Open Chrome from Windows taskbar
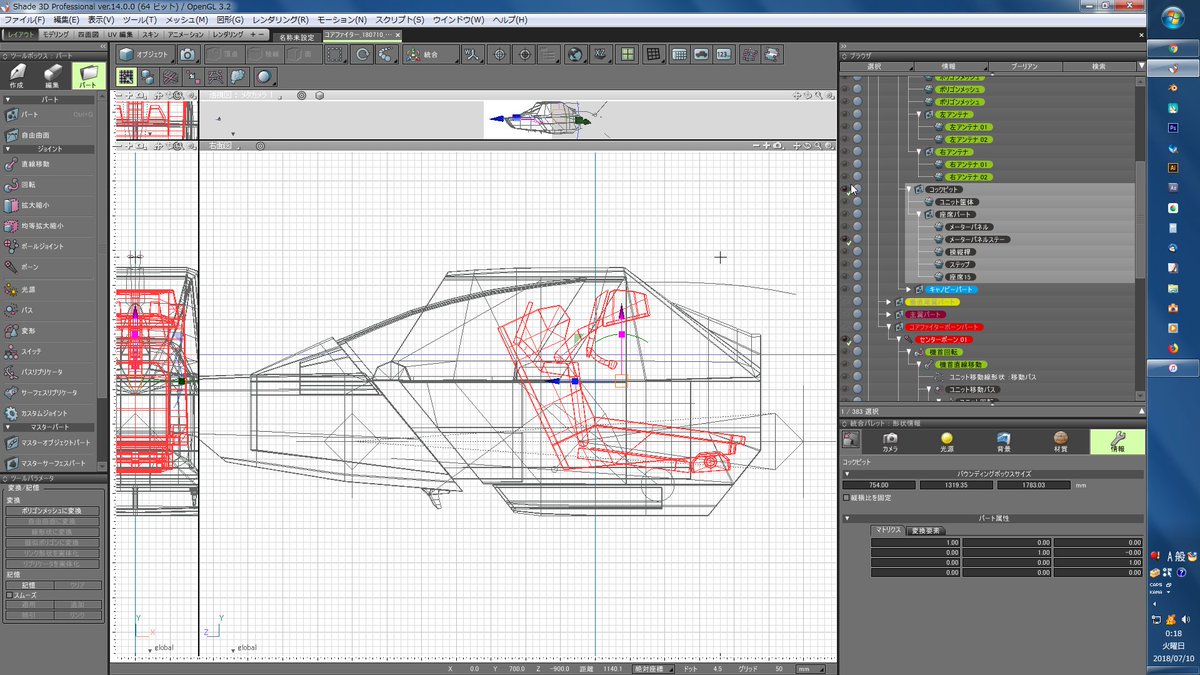1200x675 pixels. pos(1173,47)
